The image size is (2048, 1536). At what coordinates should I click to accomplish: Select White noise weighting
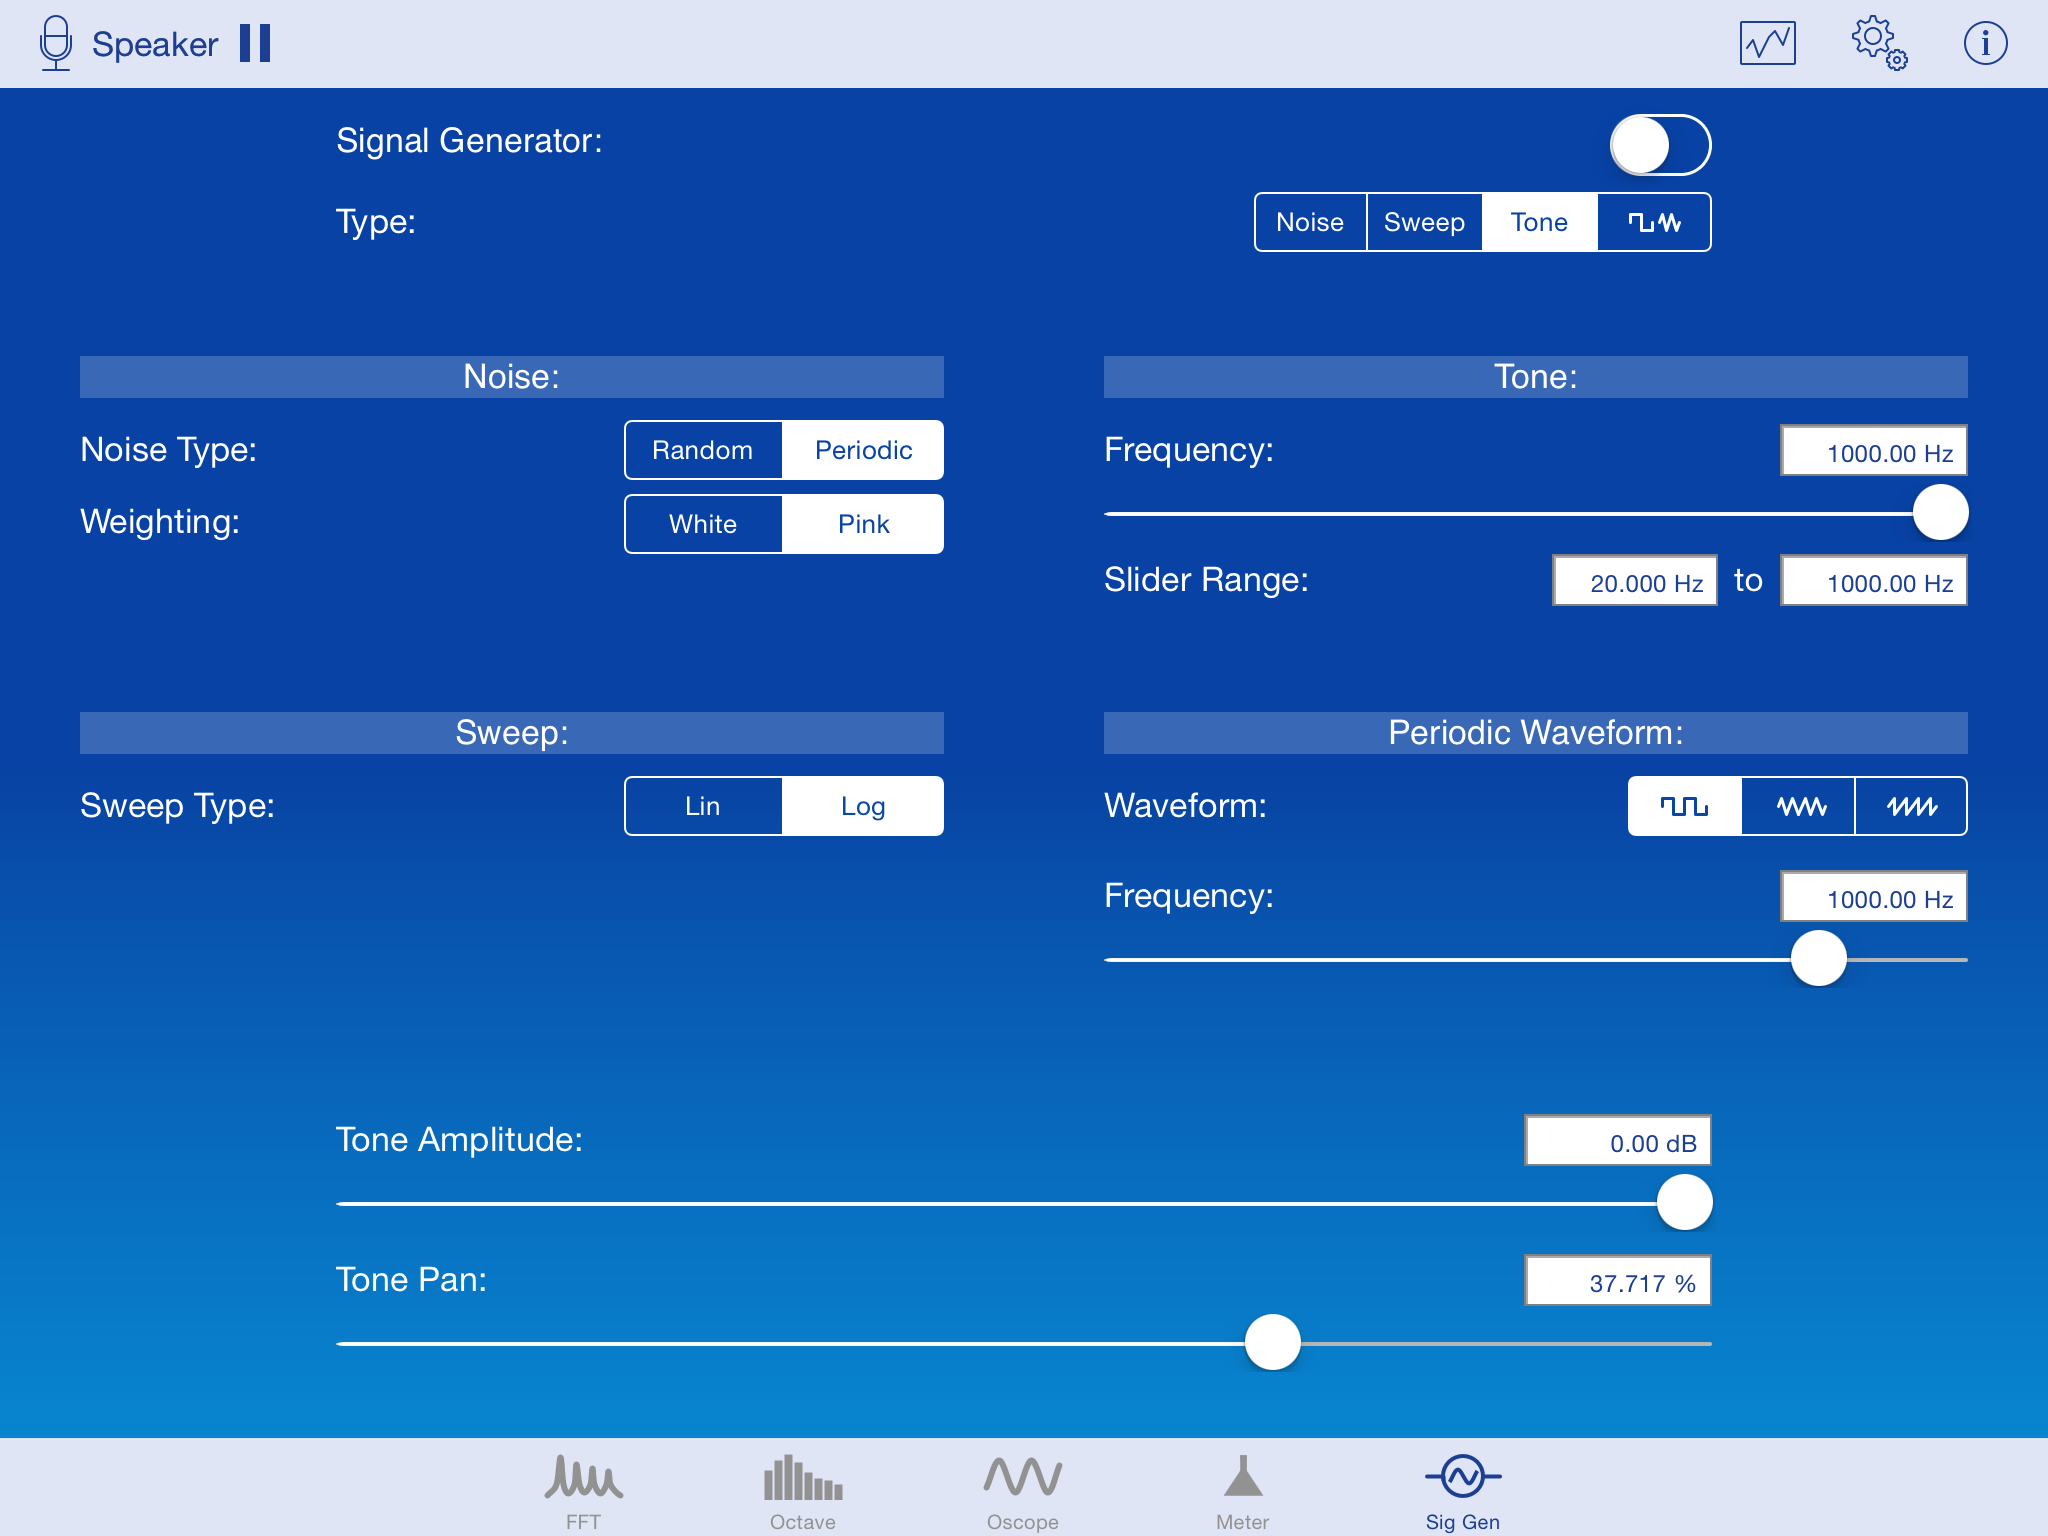tap(703, 524)
